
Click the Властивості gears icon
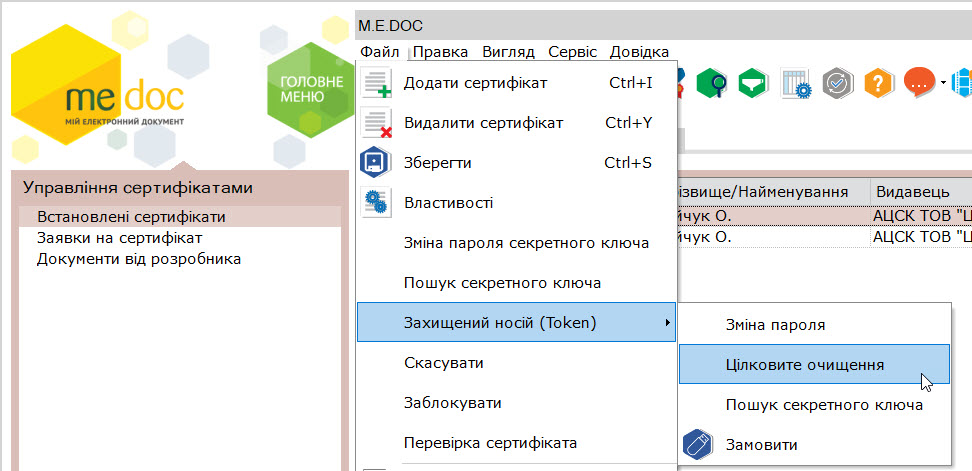pos(376,203)
